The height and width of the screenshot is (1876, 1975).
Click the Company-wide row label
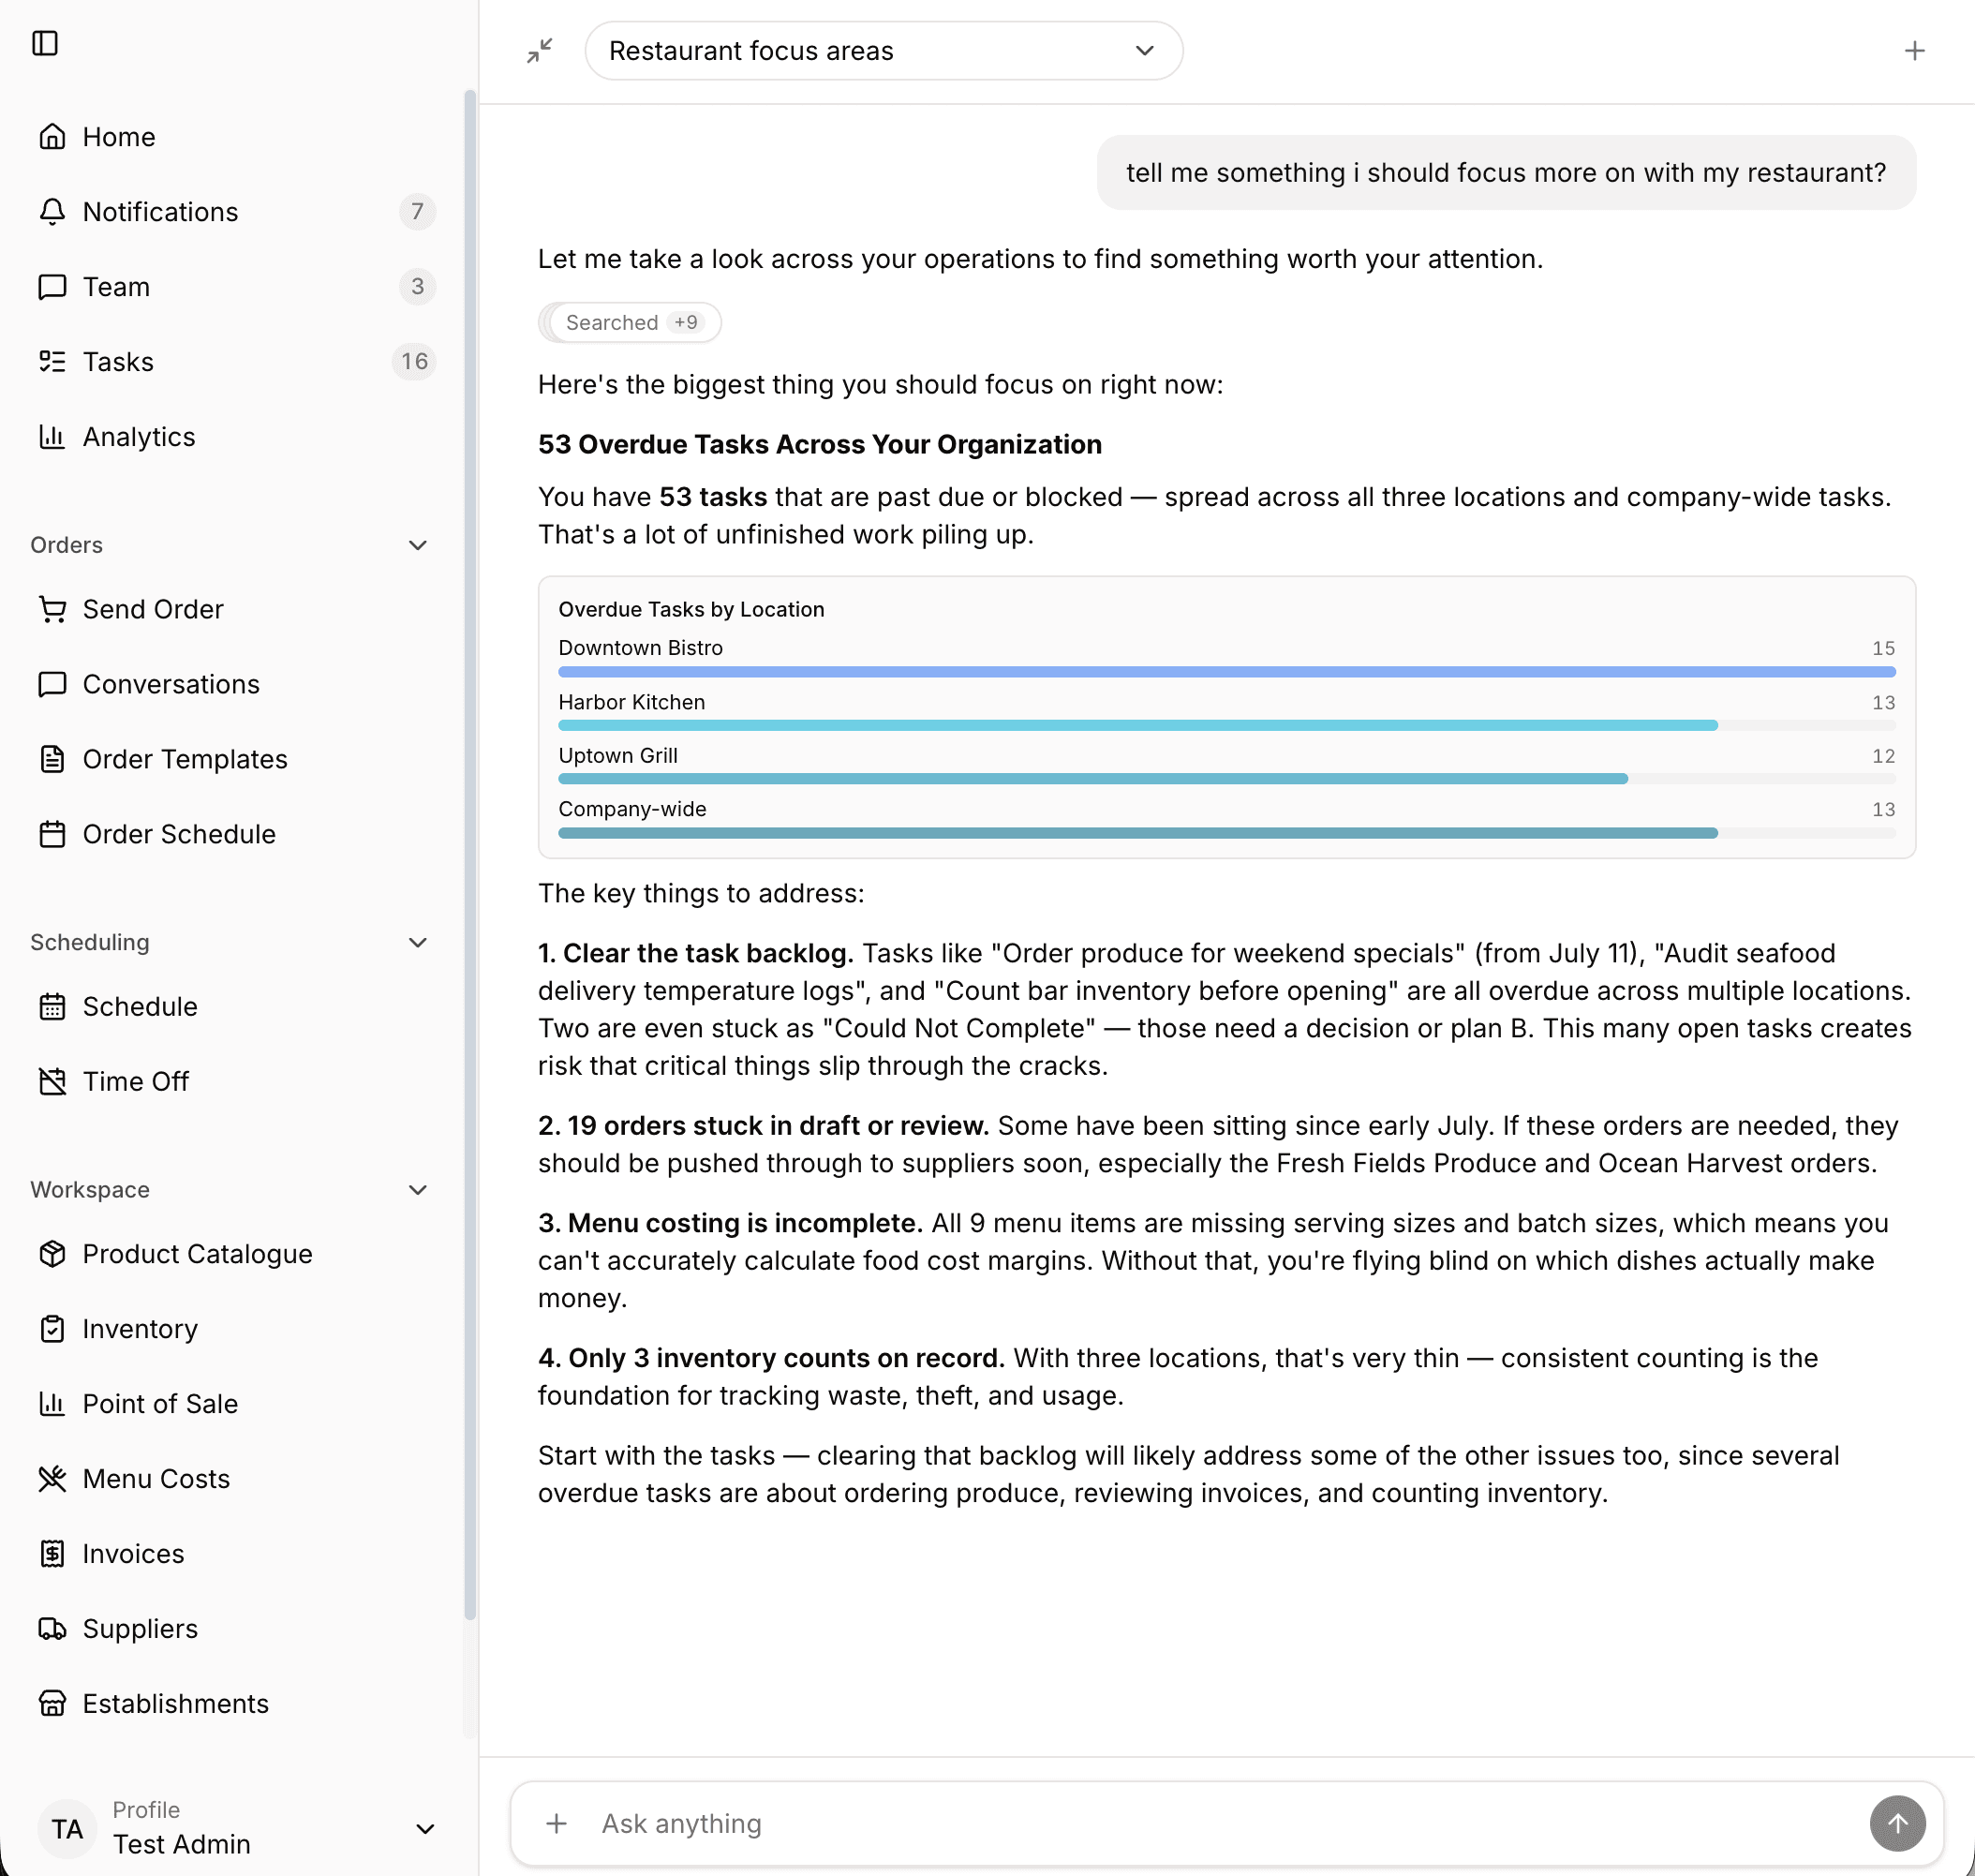[x=632, y=809]
